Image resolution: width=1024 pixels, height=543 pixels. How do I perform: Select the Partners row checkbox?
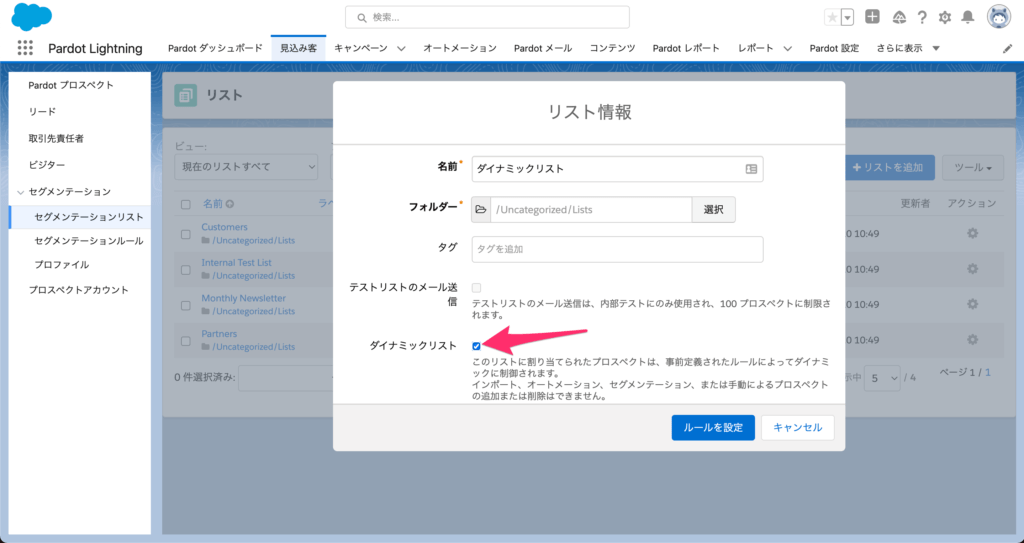click(185, 340)
